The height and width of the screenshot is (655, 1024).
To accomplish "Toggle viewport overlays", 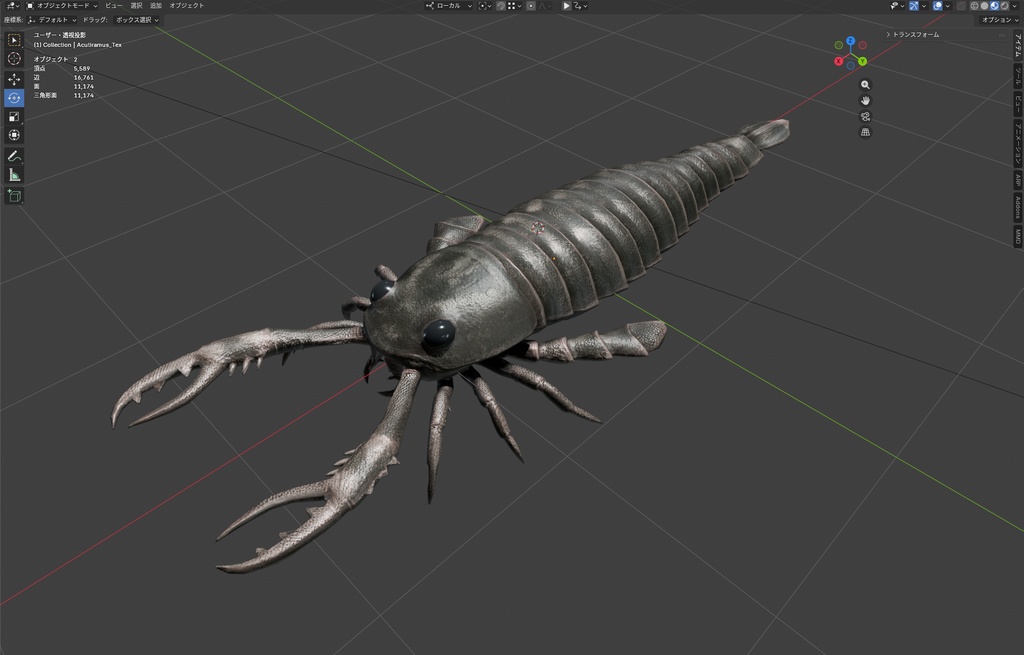I will 937,6.
